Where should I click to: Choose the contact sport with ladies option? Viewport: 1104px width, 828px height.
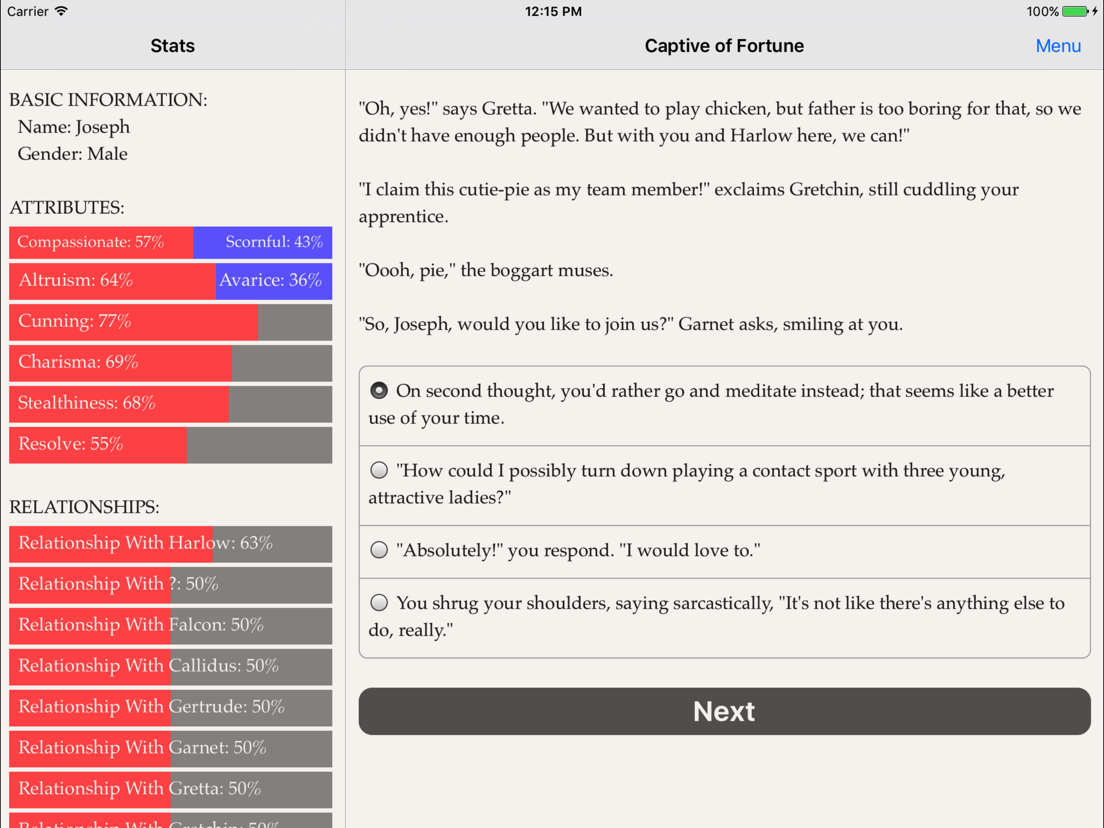click(724, 485)
